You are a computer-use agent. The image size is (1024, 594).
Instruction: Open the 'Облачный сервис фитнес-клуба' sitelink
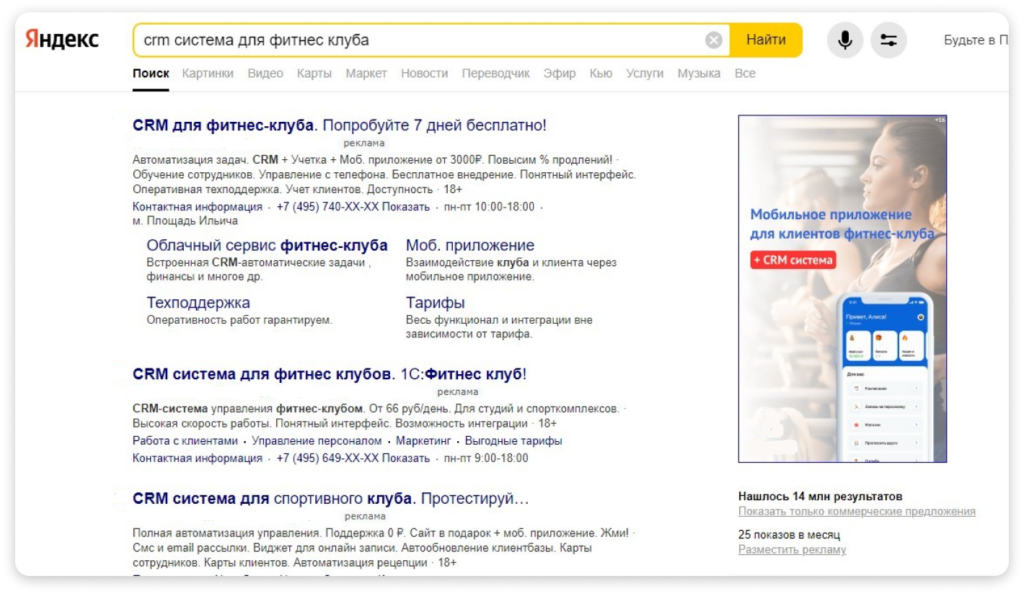coord(266,245)
